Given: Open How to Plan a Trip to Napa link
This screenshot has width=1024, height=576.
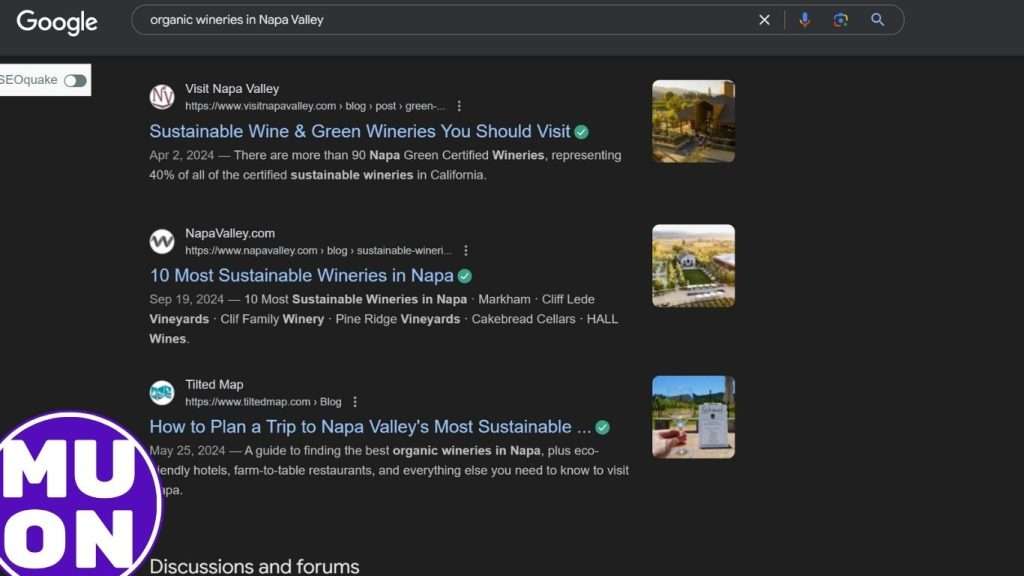Looking at the screenshot, I should click(x=370, y=427).
